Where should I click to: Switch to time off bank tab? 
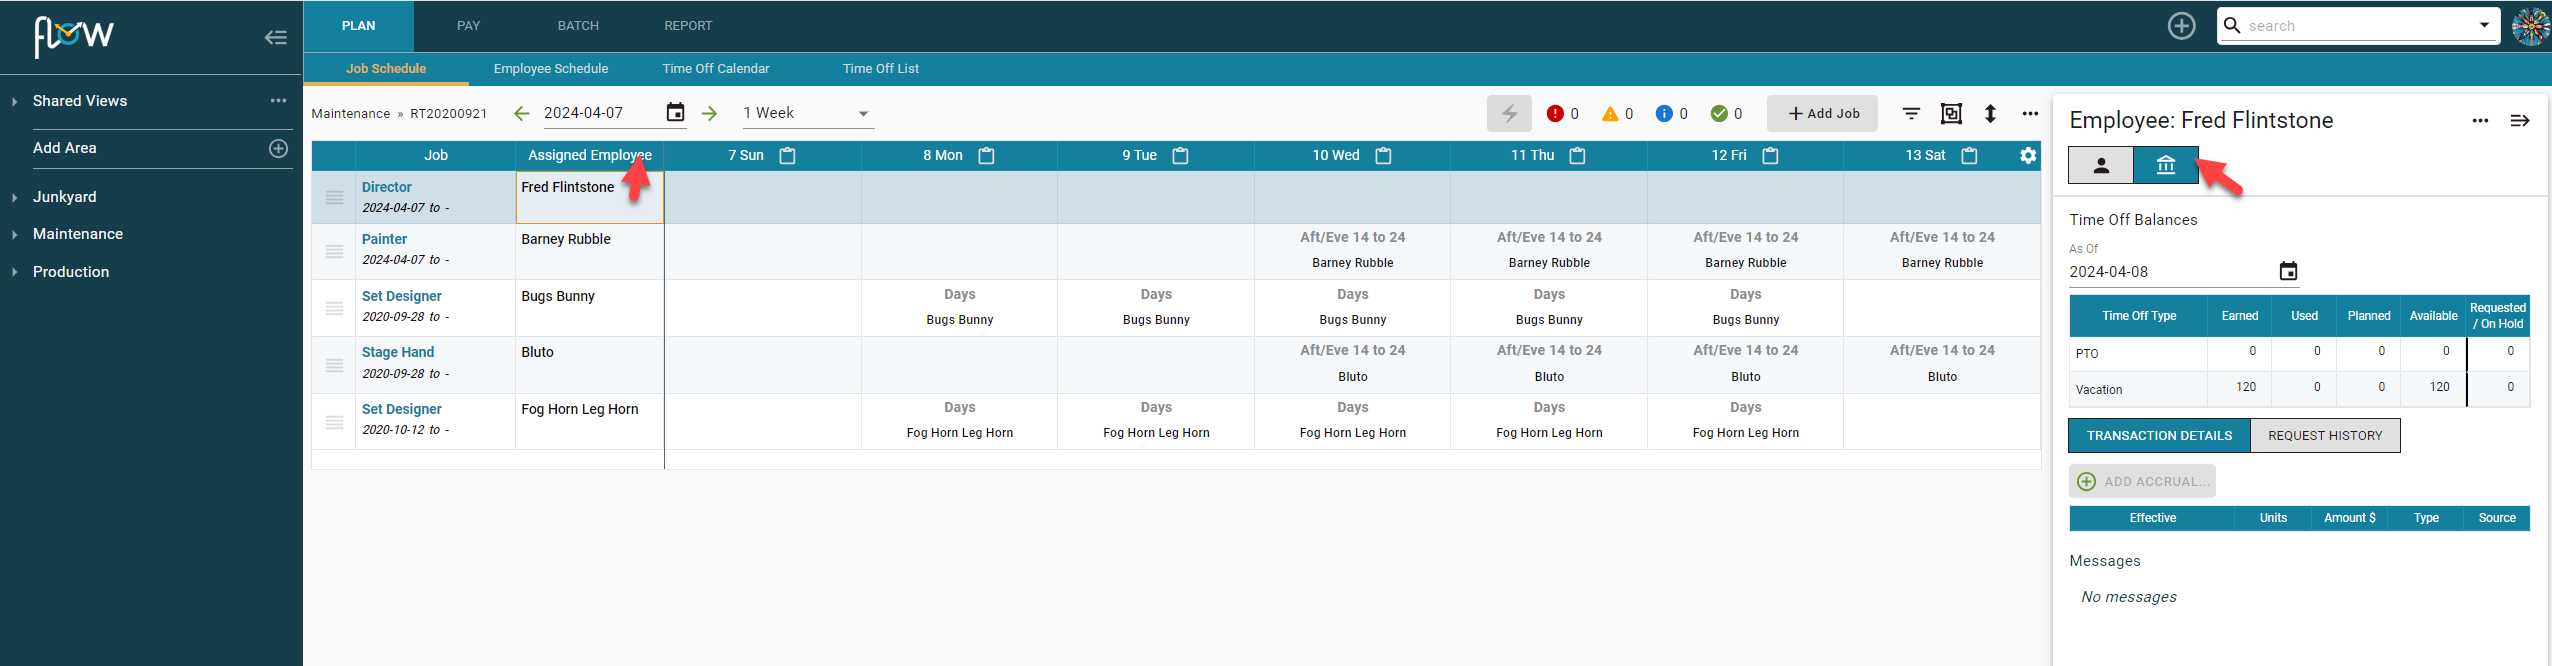[x=2166, y=166]
